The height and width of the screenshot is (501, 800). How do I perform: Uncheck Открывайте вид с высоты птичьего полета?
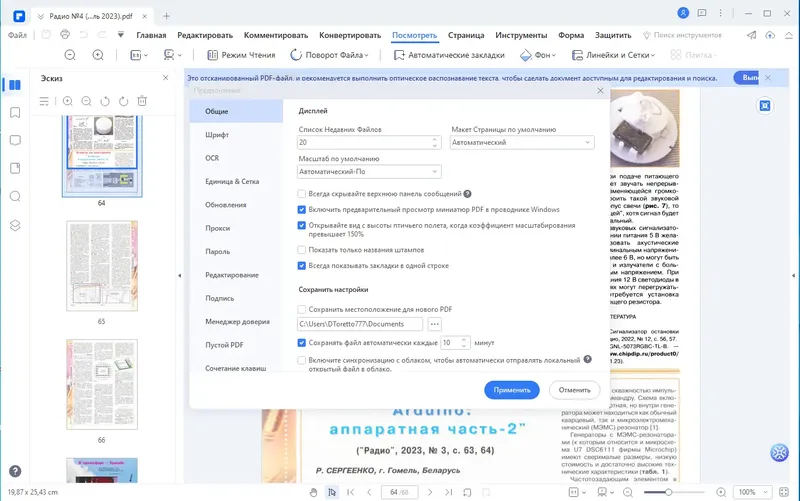point(302,226)
